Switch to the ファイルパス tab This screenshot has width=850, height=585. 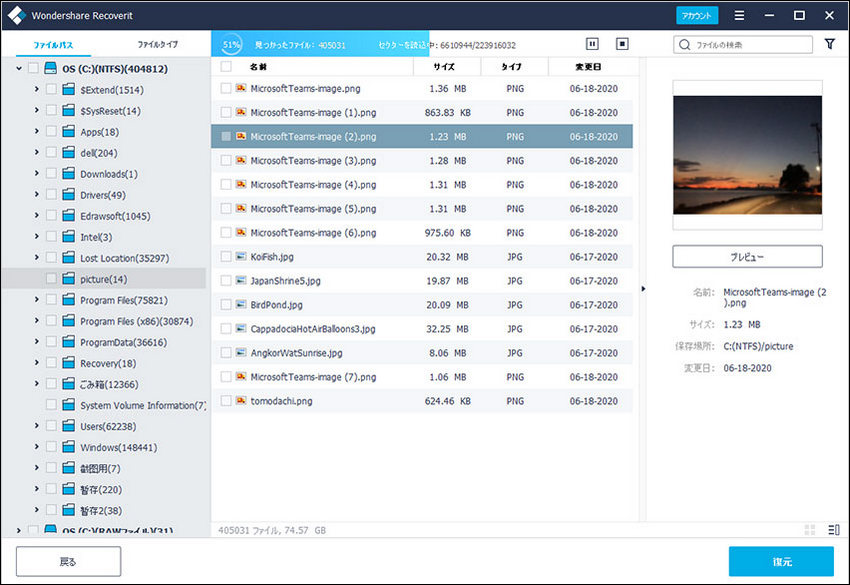(53, 44)
